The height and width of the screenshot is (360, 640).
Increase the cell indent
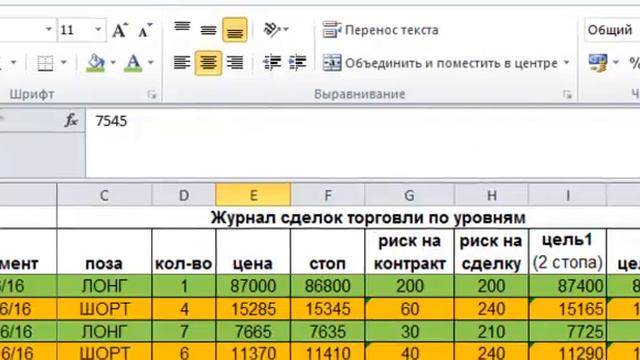tap(298, 63)
